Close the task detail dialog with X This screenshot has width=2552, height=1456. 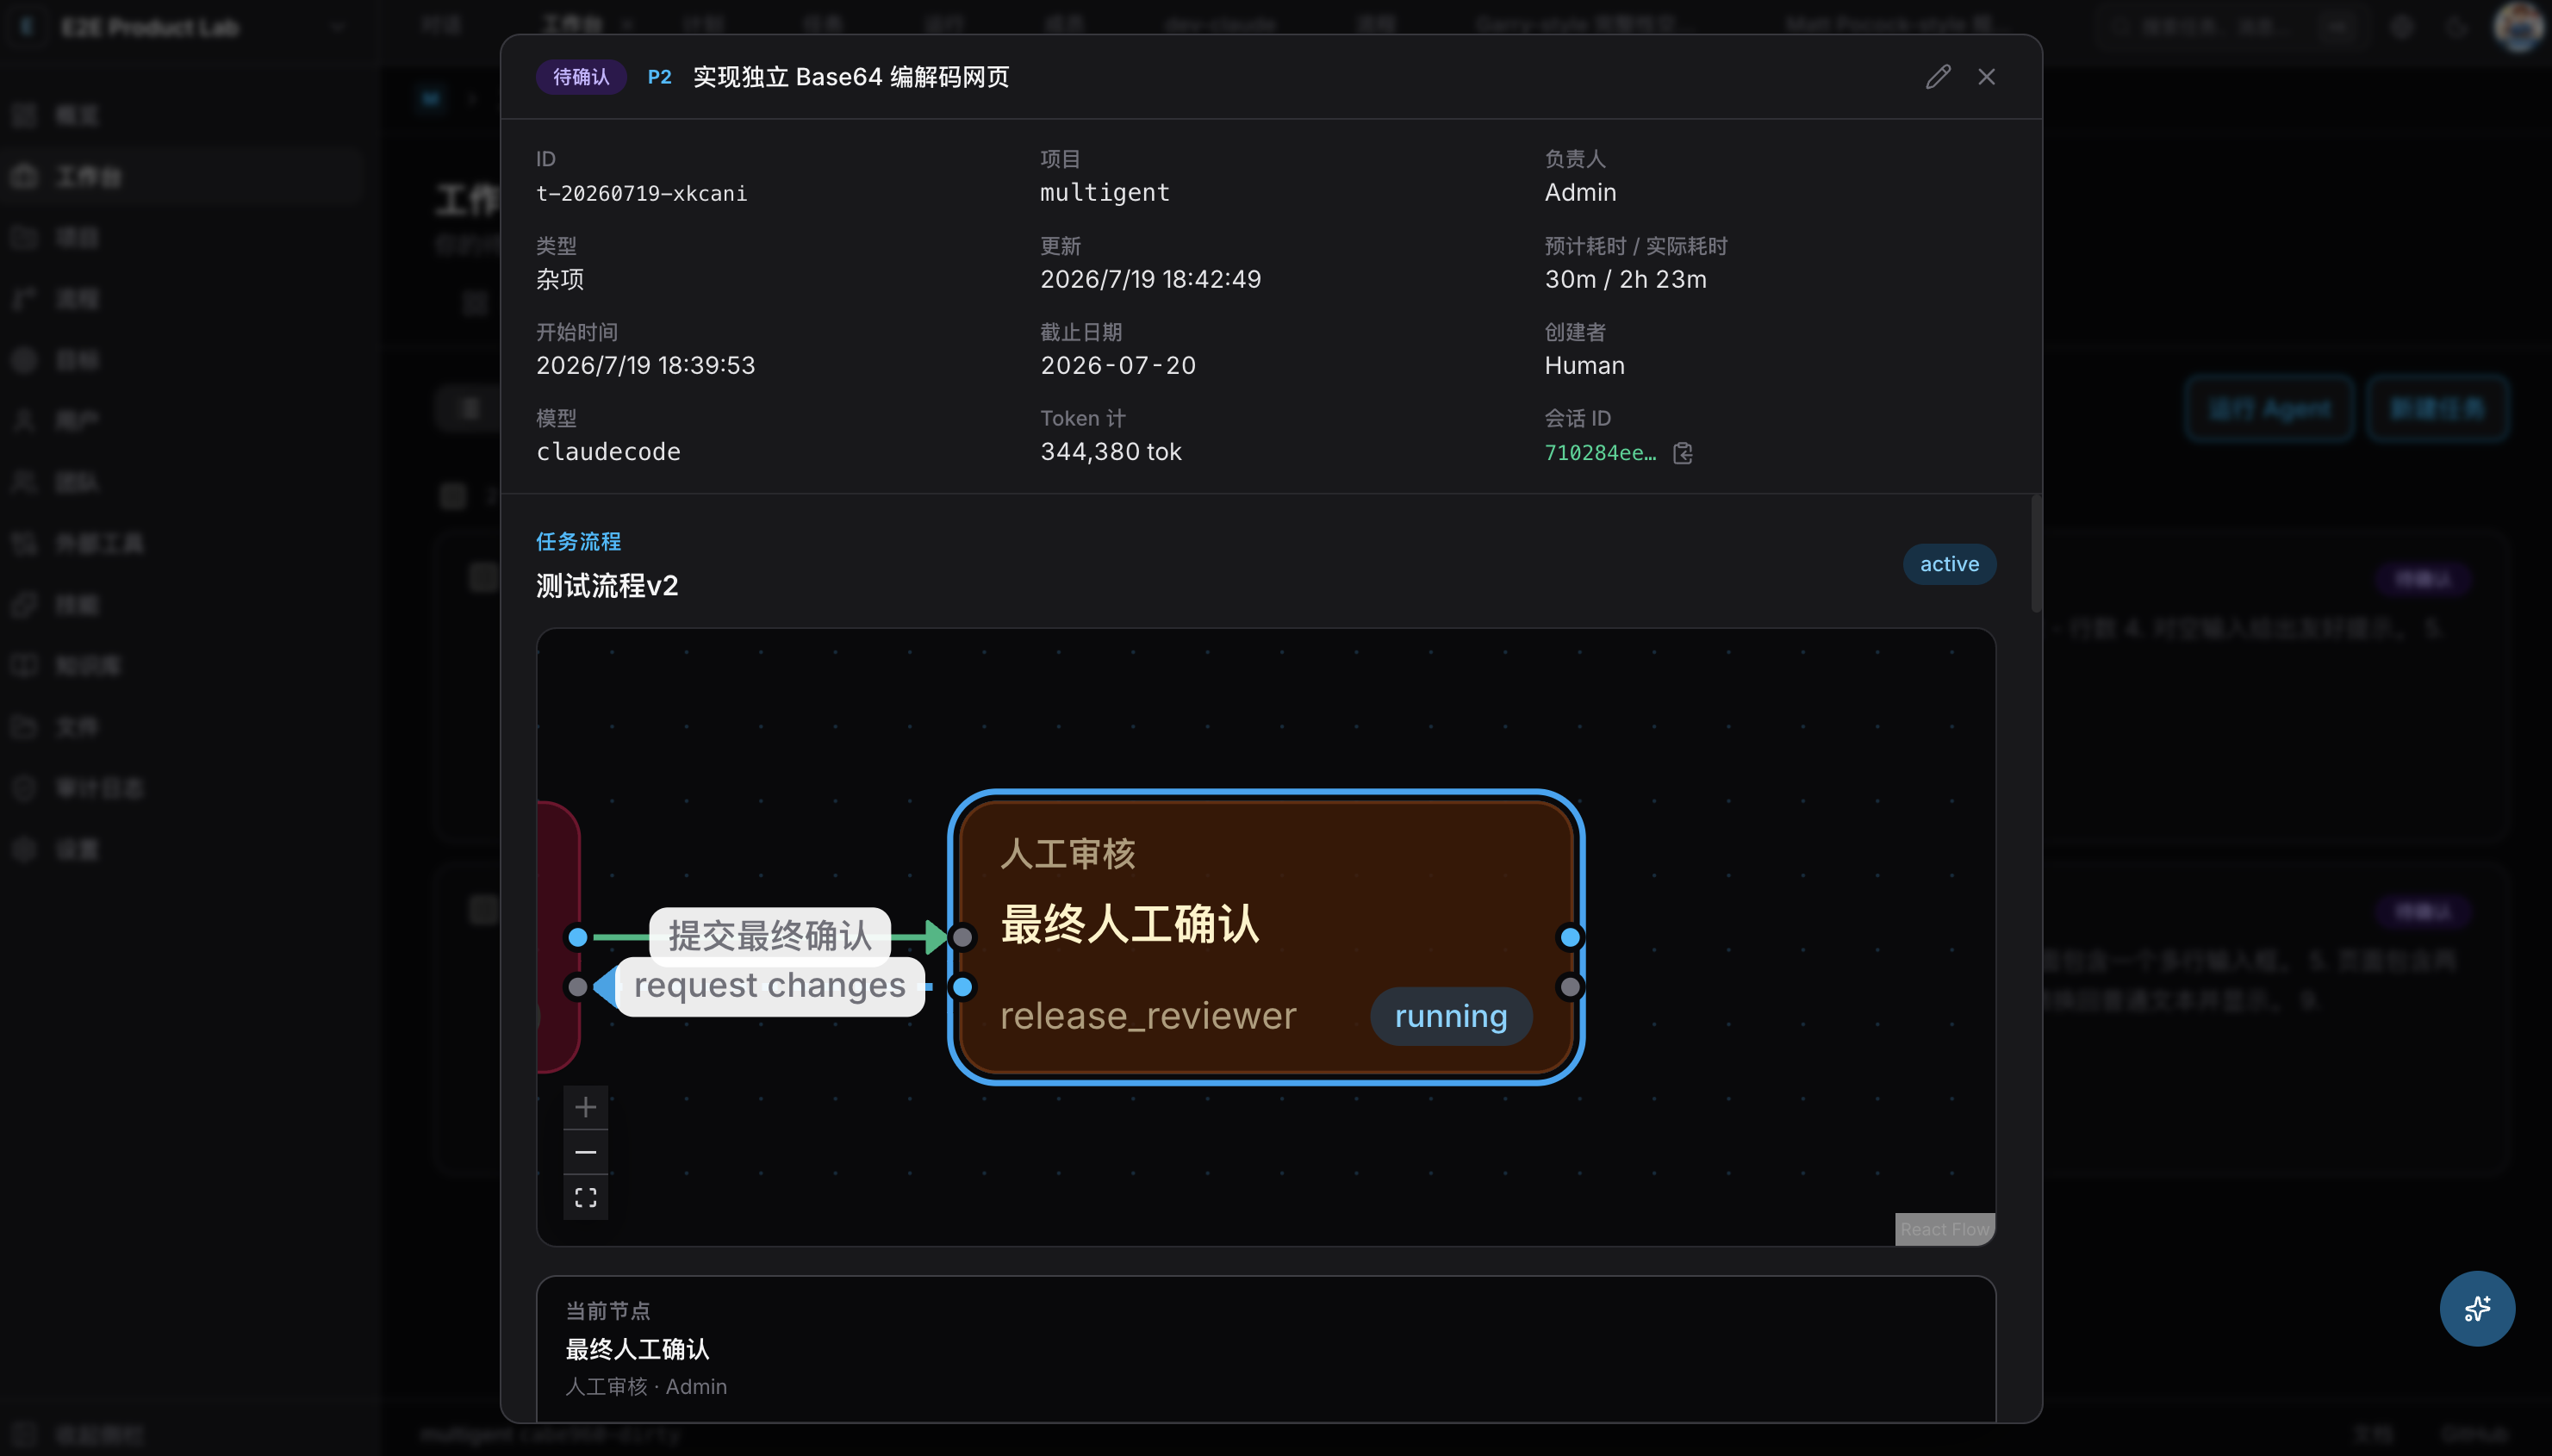1986,77
